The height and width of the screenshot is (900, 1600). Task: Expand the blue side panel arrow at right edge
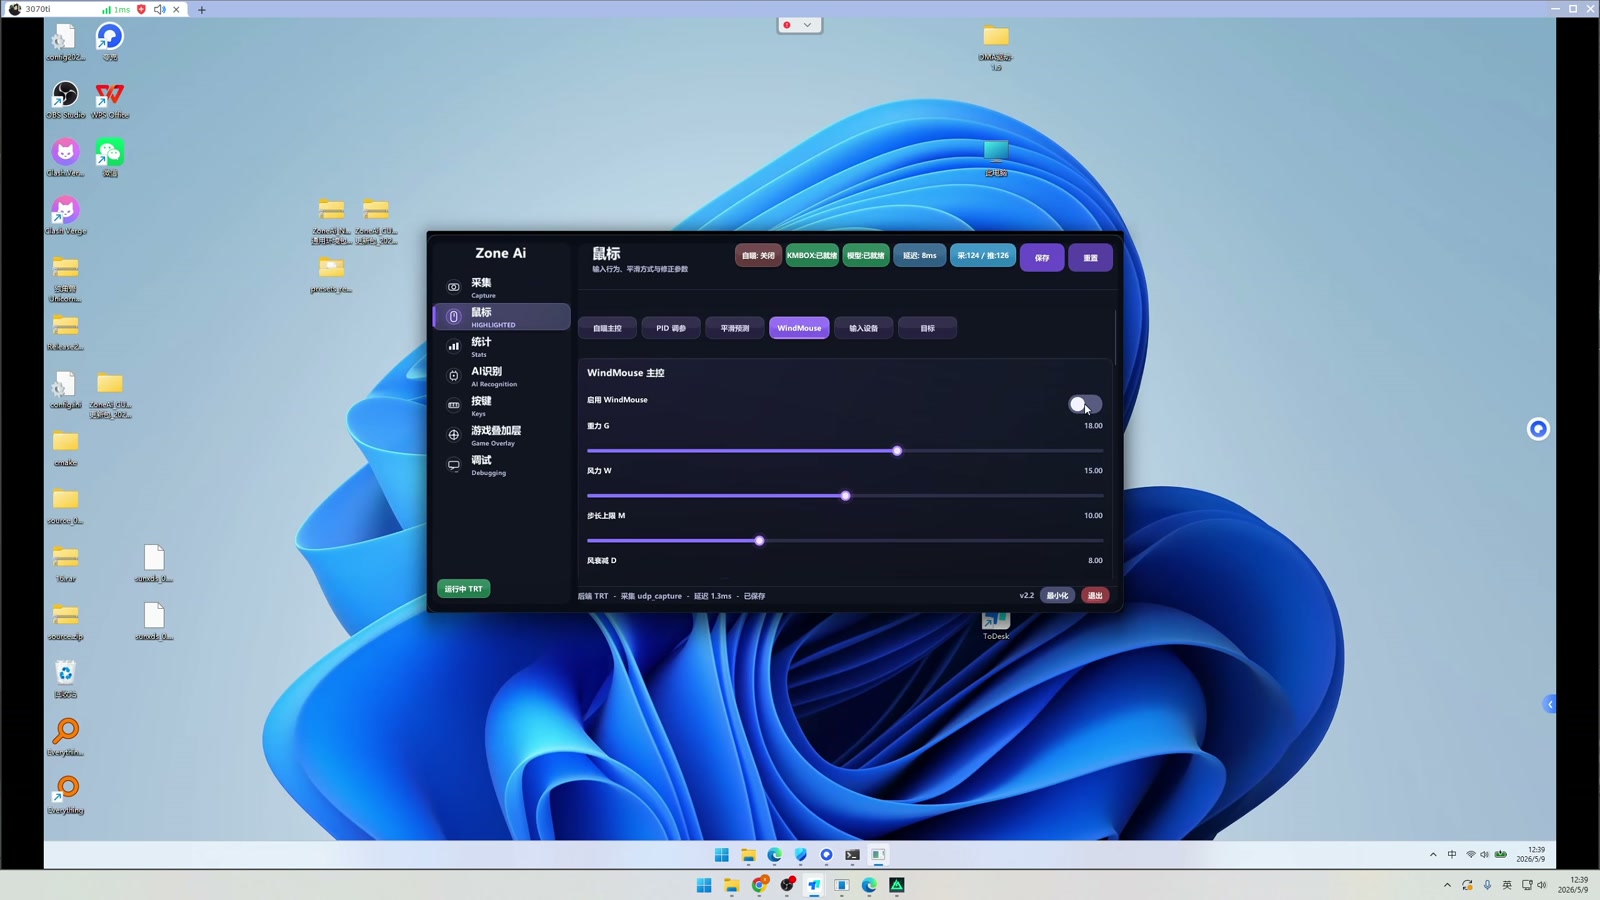pyautogui.click(x=1550, y=705)
